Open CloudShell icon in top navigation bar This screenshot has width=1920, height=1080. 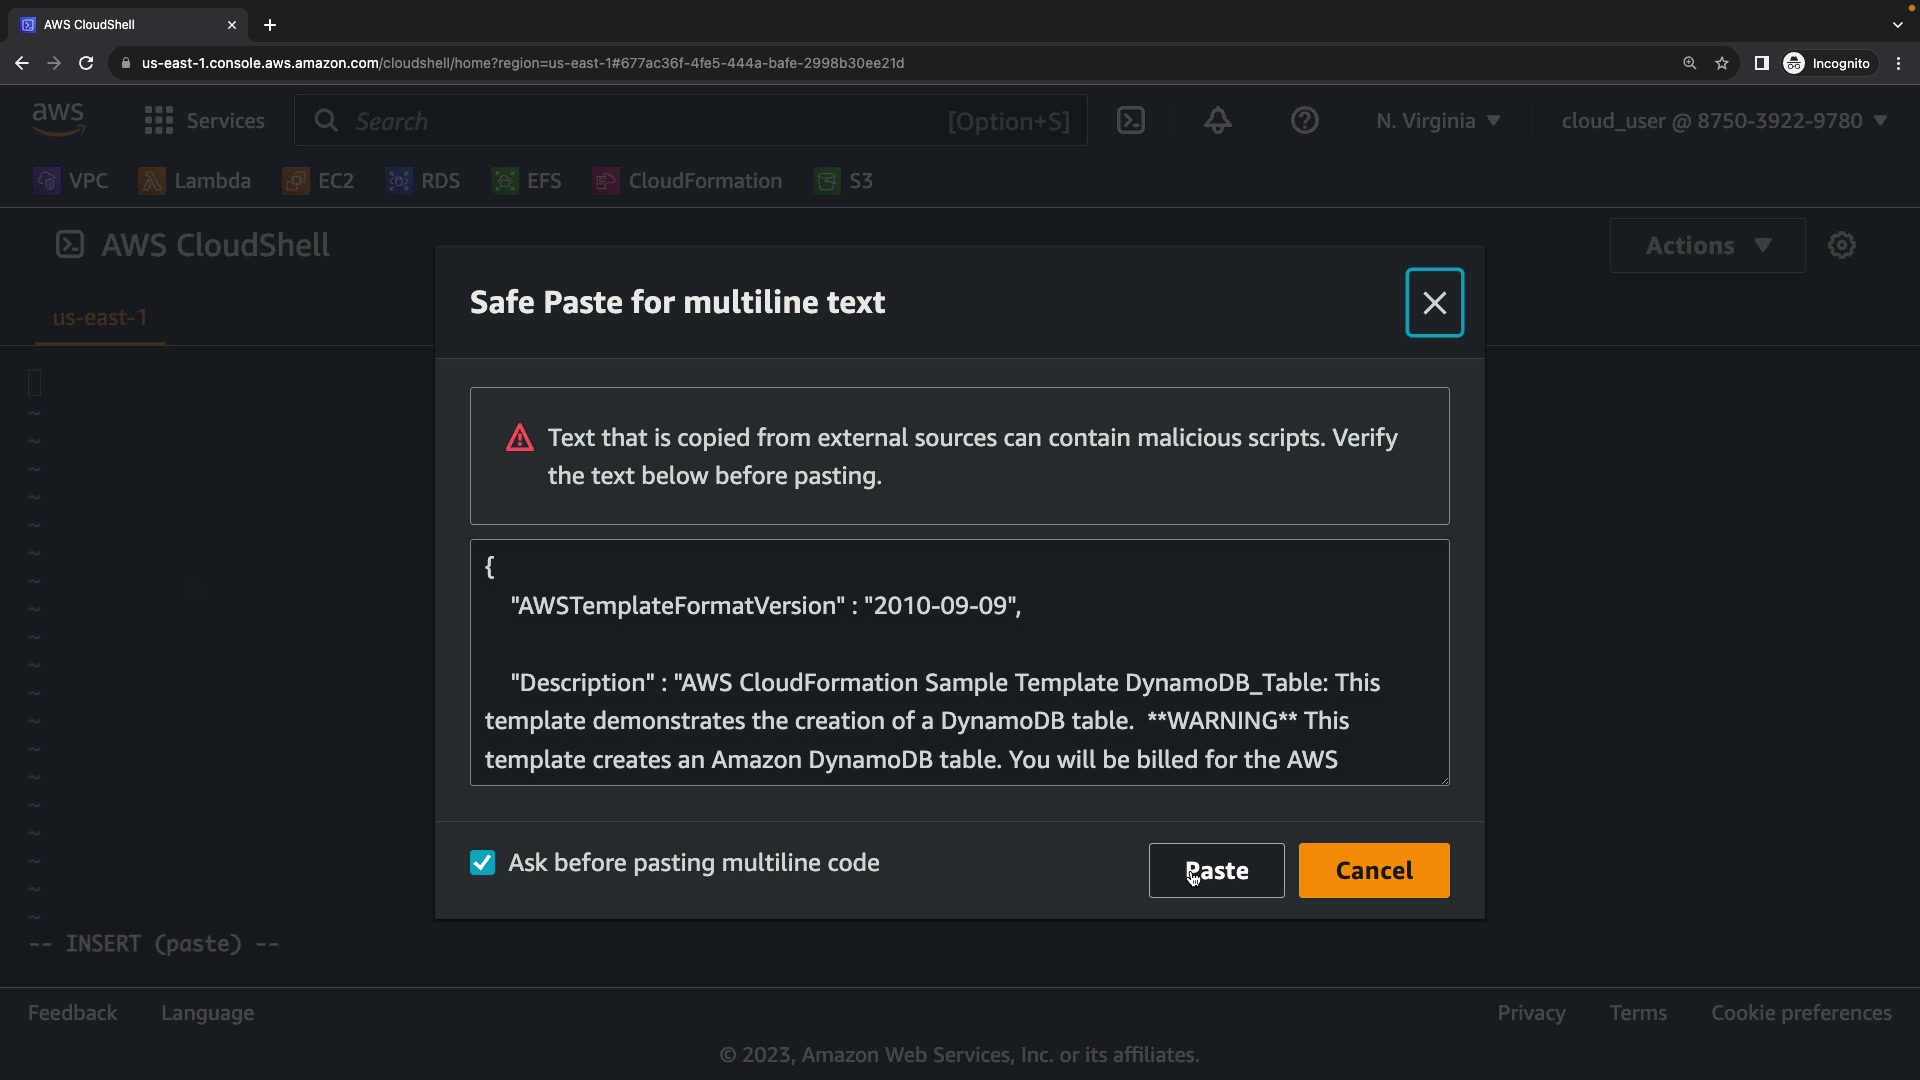pyautogui.click(x=1130, y=121)
